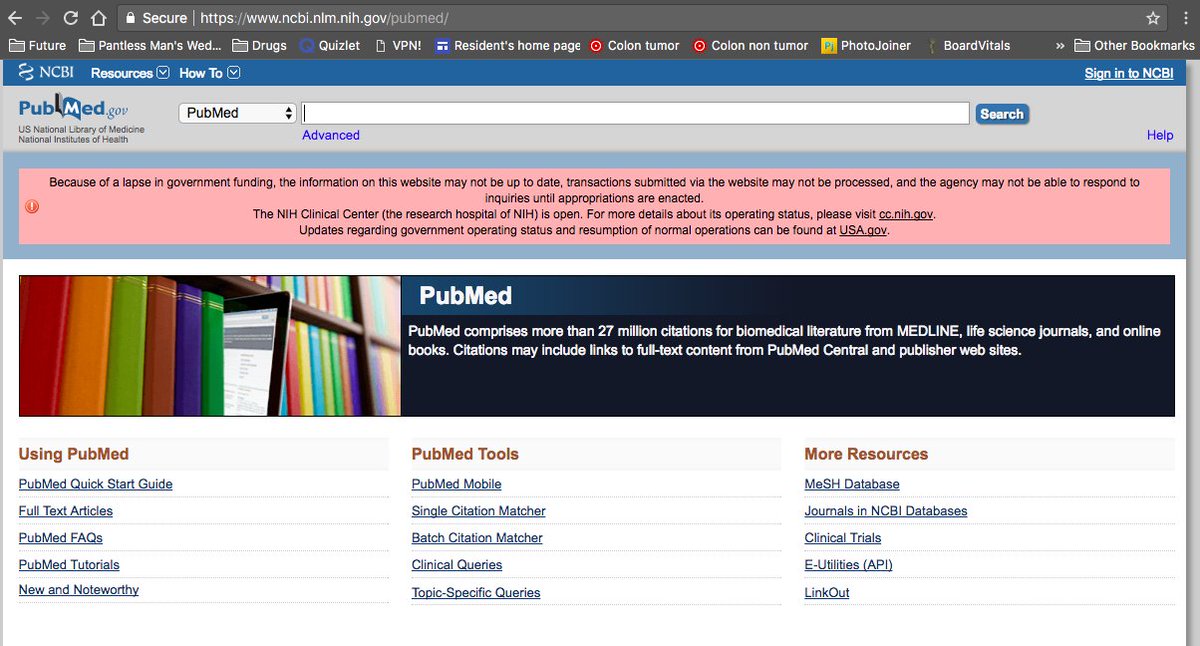The width and height of the screenshot is (1200, 646).
Task: Open the Colon tumor bookmark
Action: pyautogui.click(x=635, y=45)
